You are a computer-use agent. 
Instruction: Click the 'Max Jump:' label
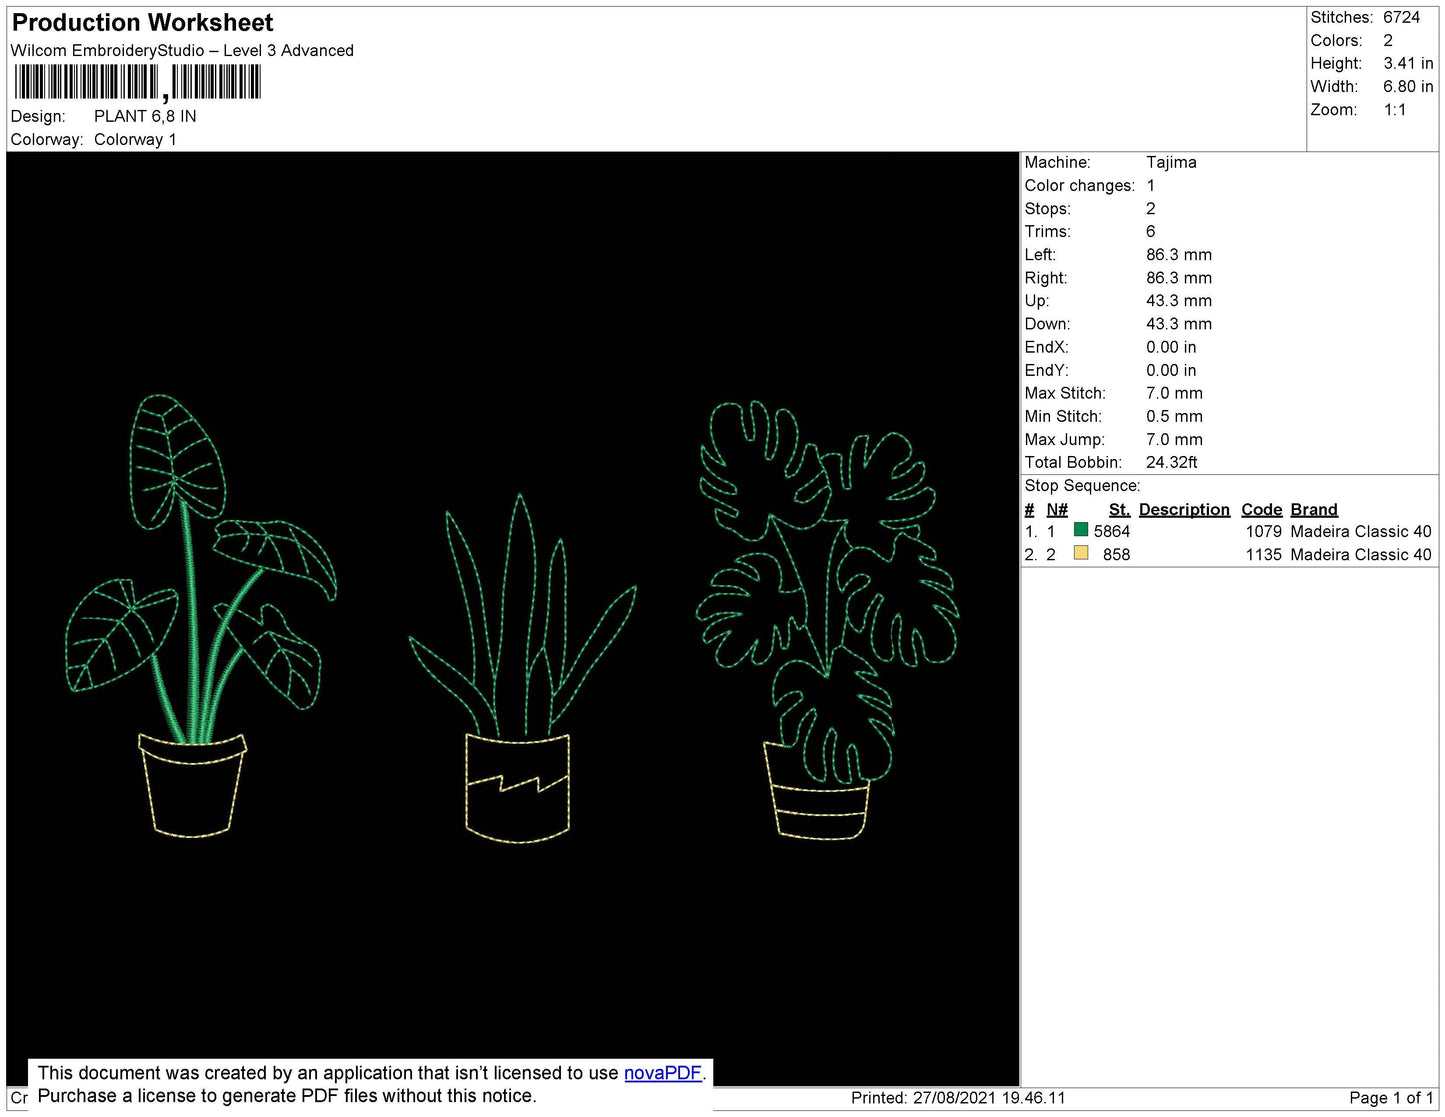[1064, 439]
